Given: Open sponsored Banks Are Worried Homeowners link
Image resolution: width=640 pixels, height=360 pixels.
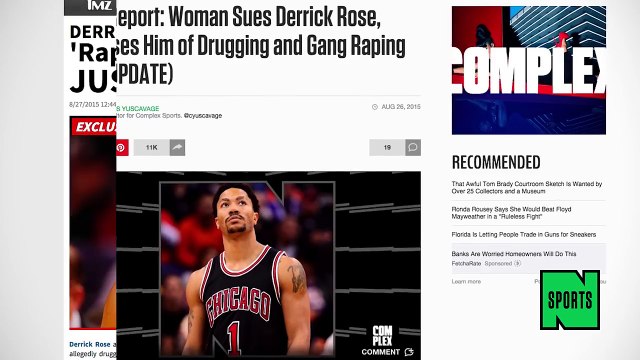Looking at the screenshot, I should click(514, 254).
